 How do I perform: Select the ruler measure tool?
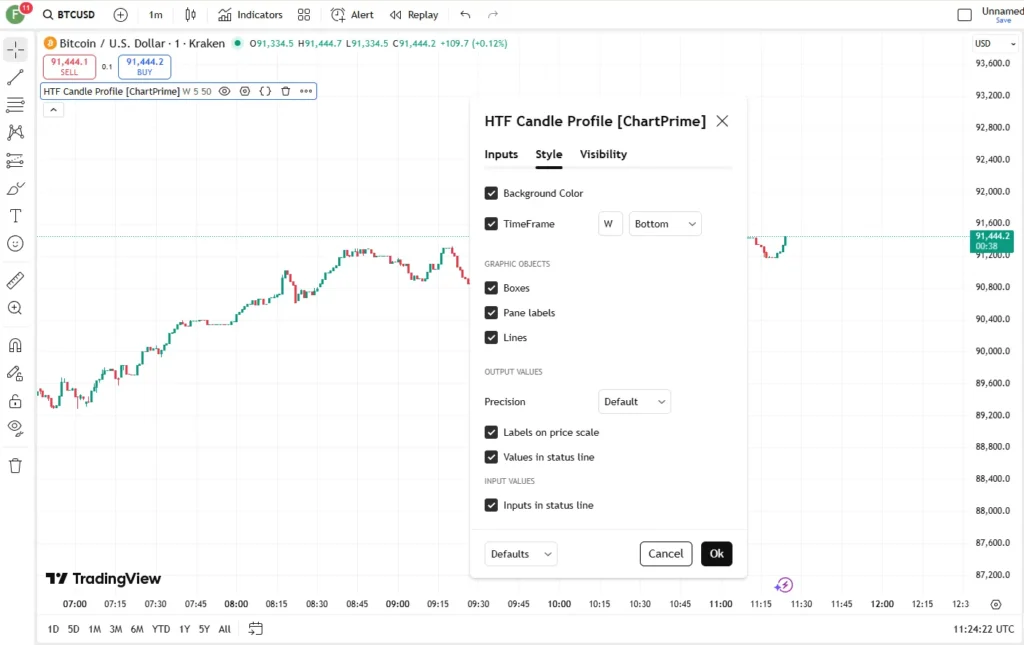click(x=15, y=281)
